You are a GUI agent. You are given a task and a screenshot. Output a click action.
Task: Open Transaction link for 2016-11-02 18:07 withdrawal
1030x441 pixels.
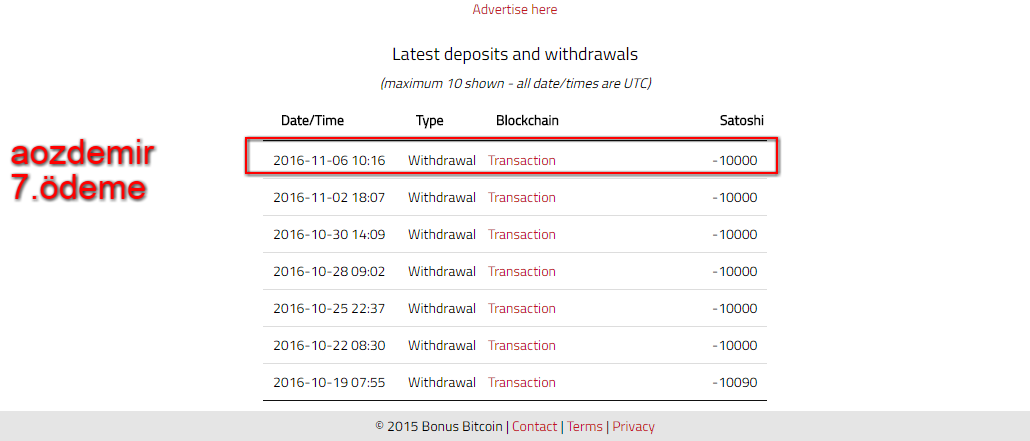522,197
